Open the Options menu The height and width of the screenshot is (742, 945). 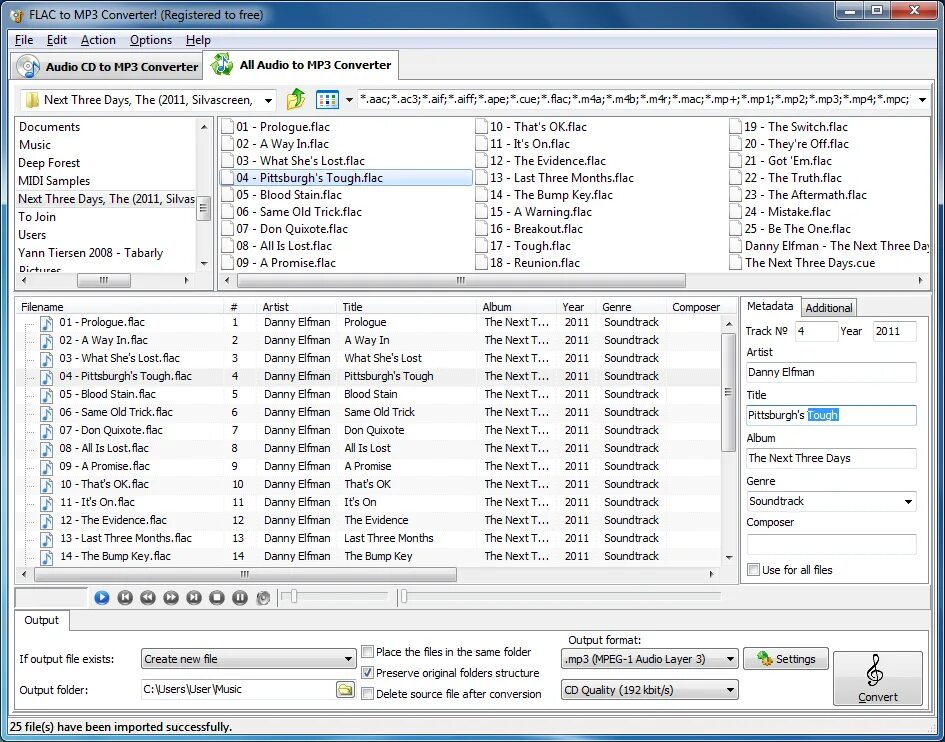(151, 40)
